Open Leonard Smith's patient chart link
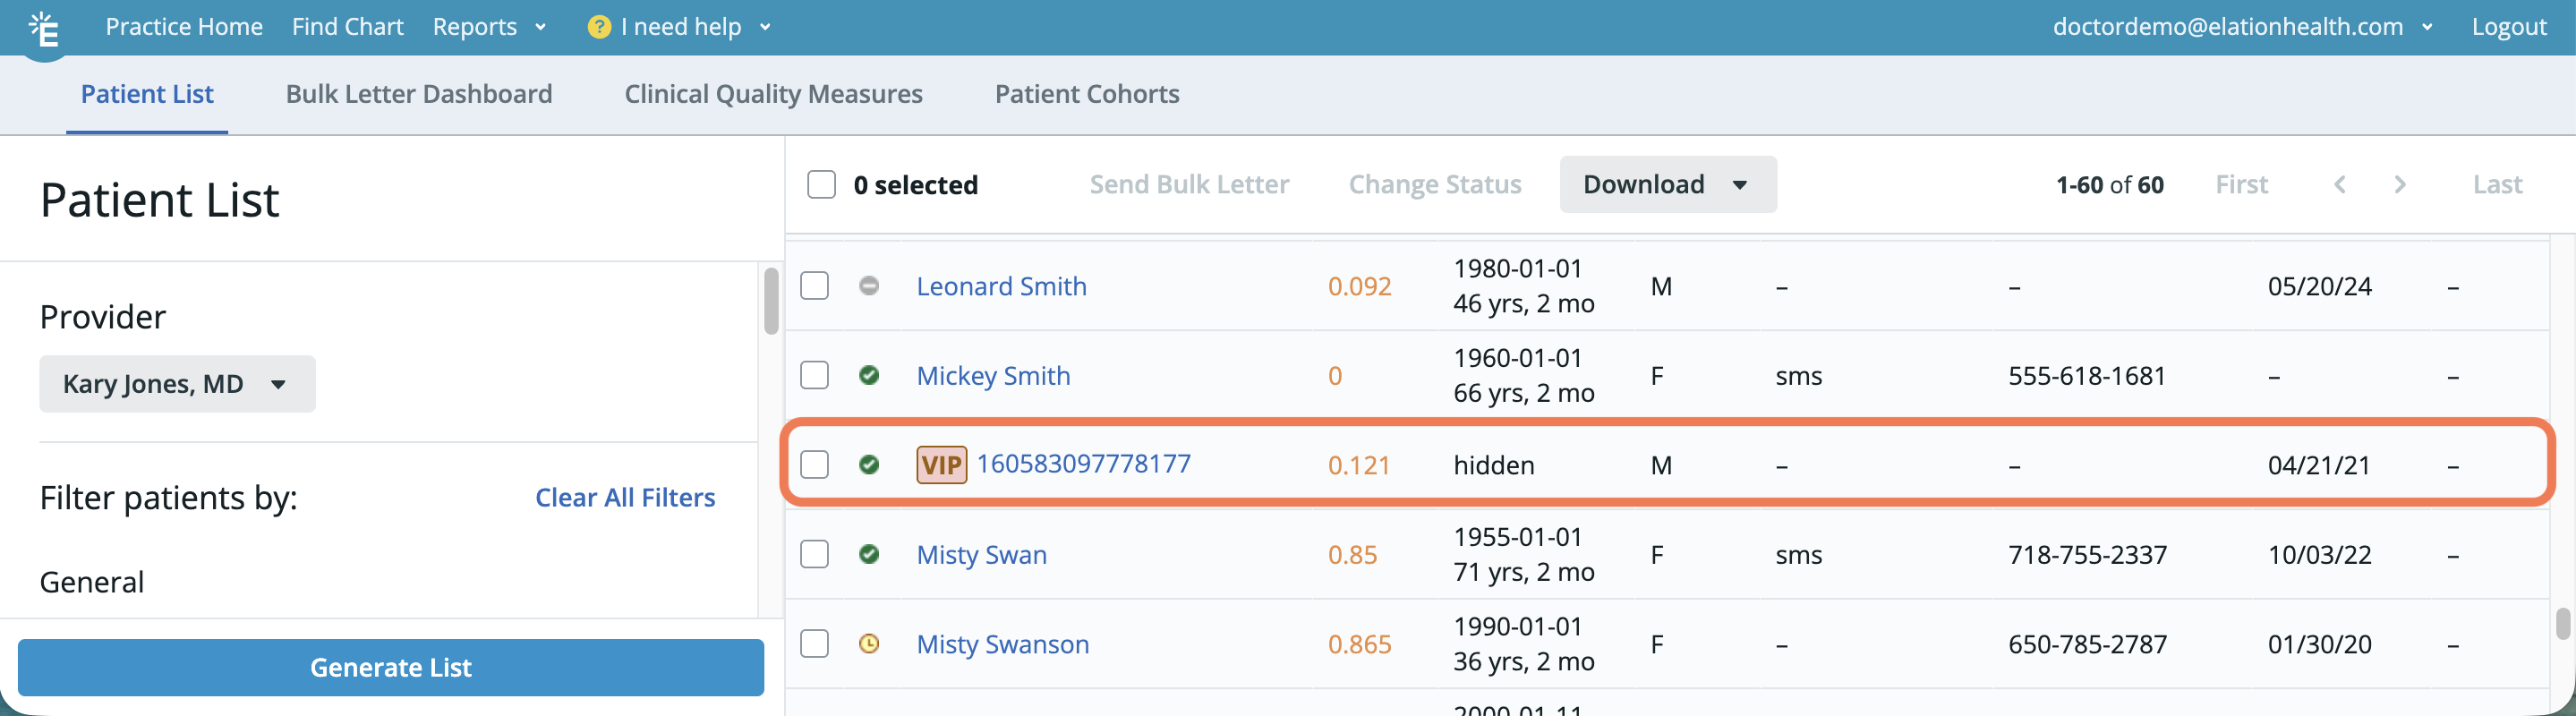The width and height of the screenshot is (2576, 716). coord(1001,286)
